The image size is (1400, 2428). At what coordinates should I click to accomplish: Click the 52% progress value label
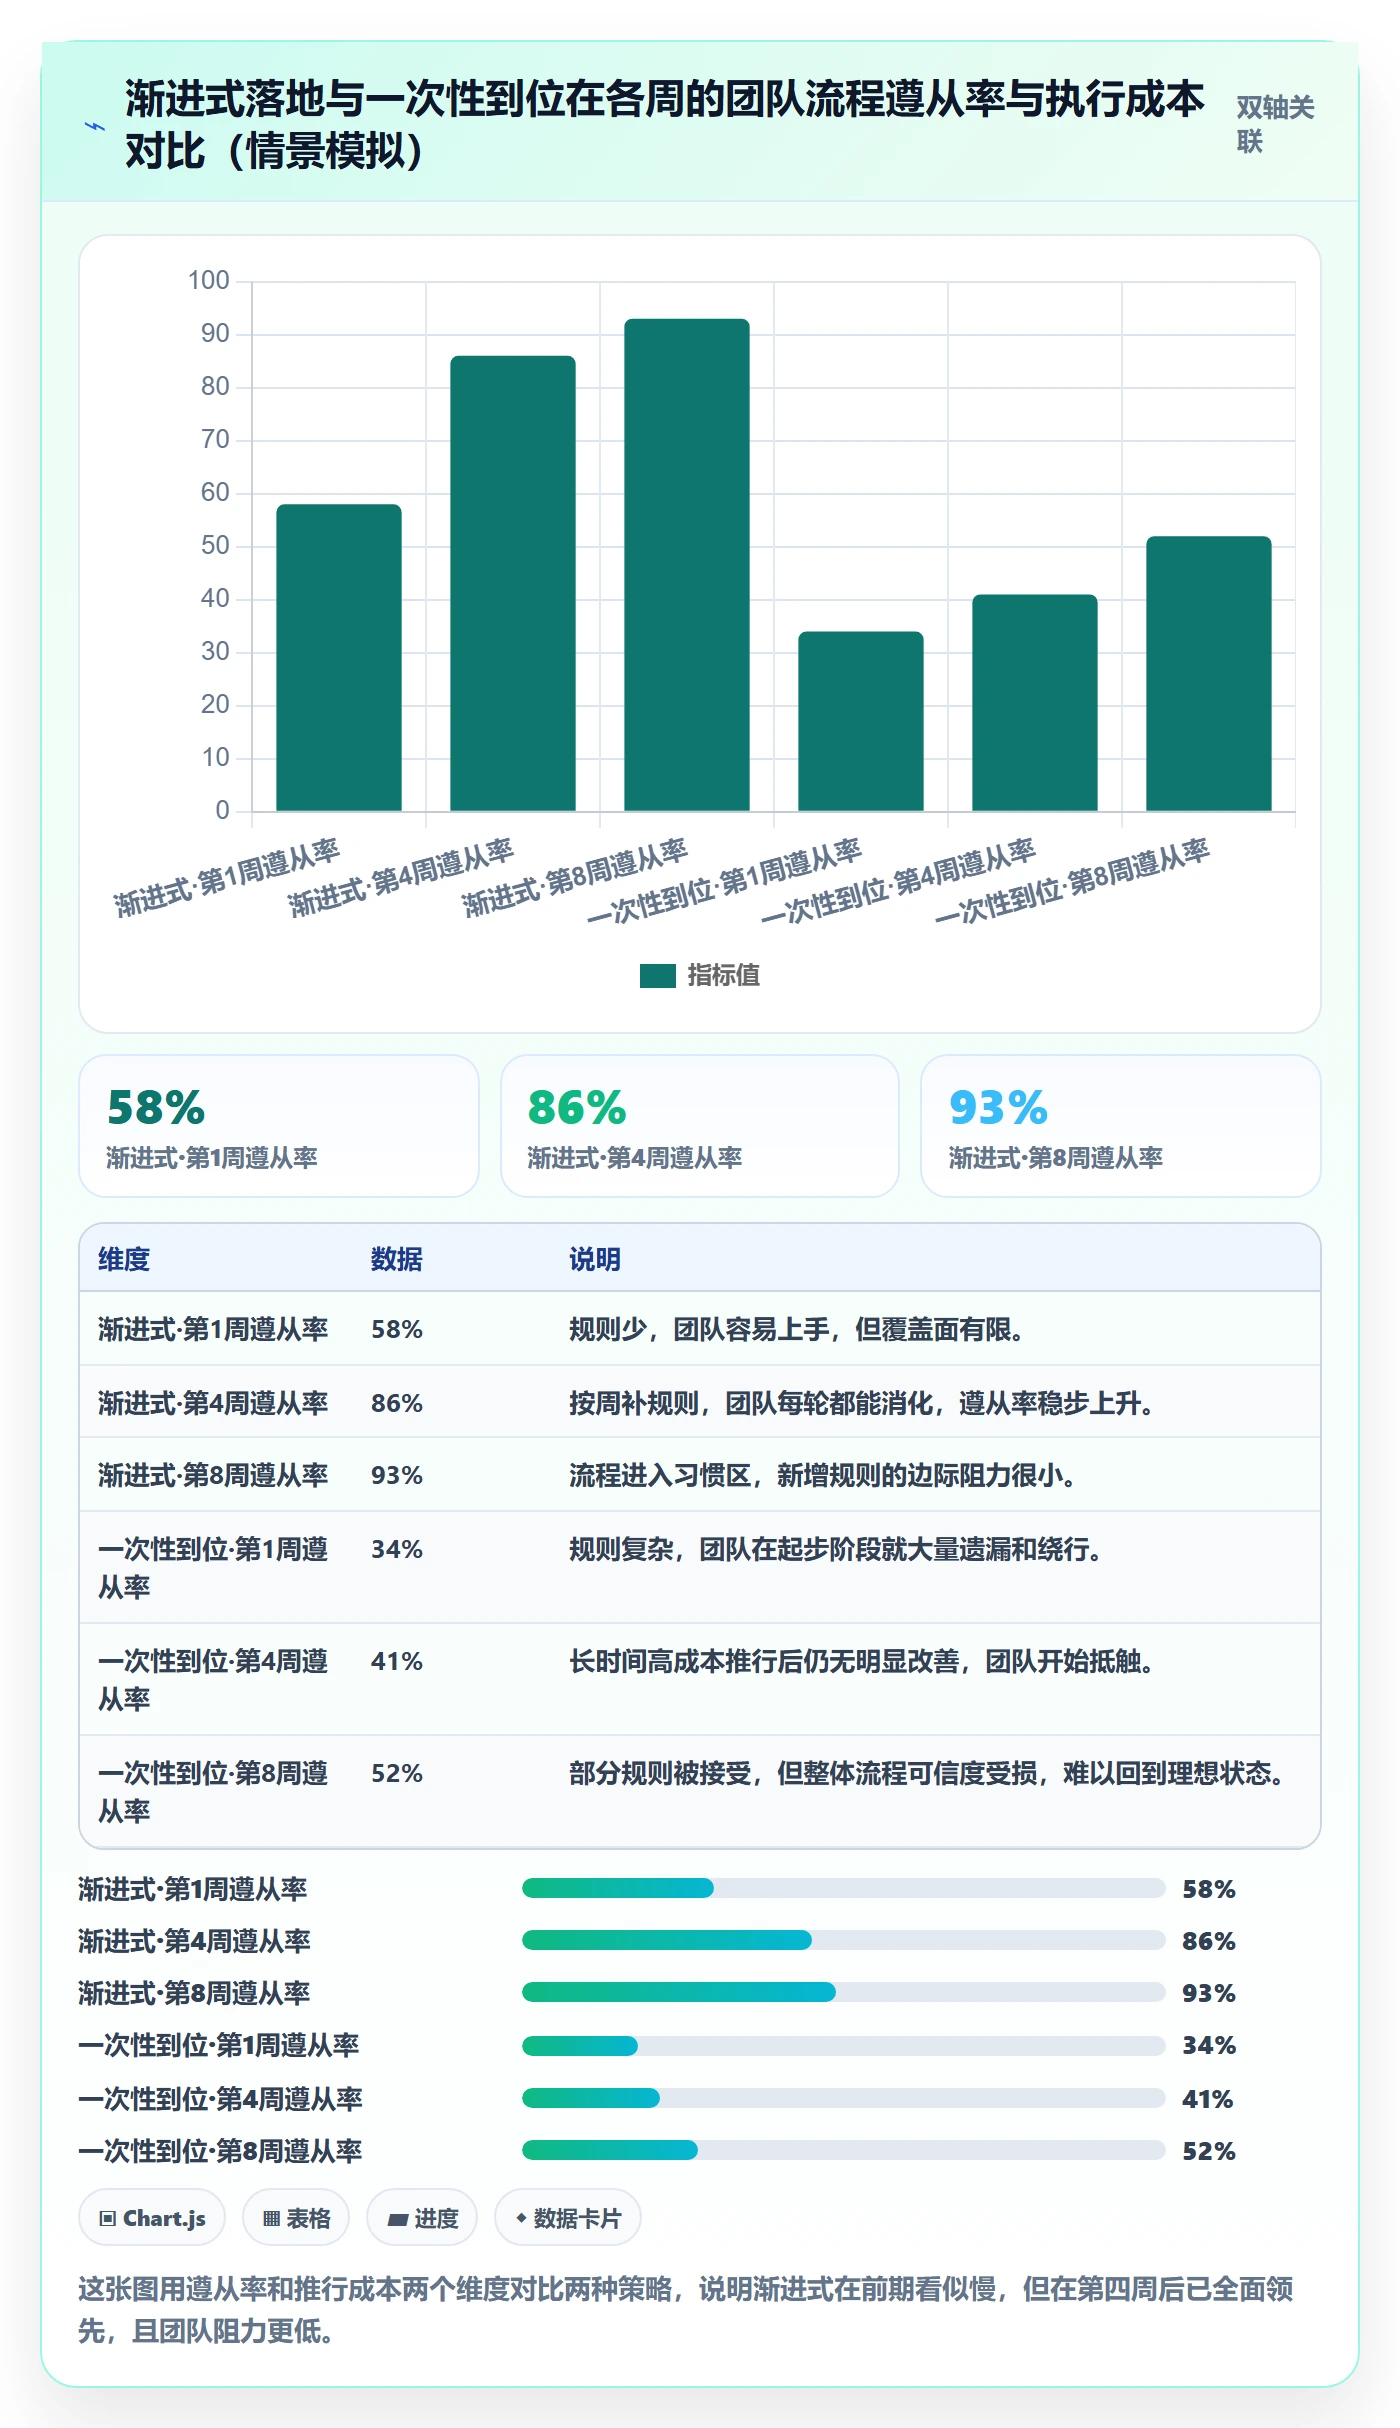1209,2151
